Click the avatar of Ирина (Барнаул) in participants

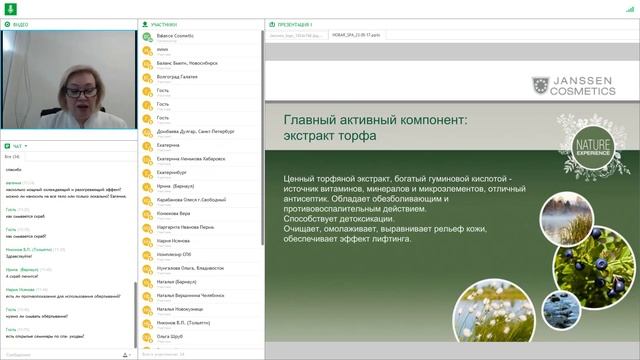point(147,187)
